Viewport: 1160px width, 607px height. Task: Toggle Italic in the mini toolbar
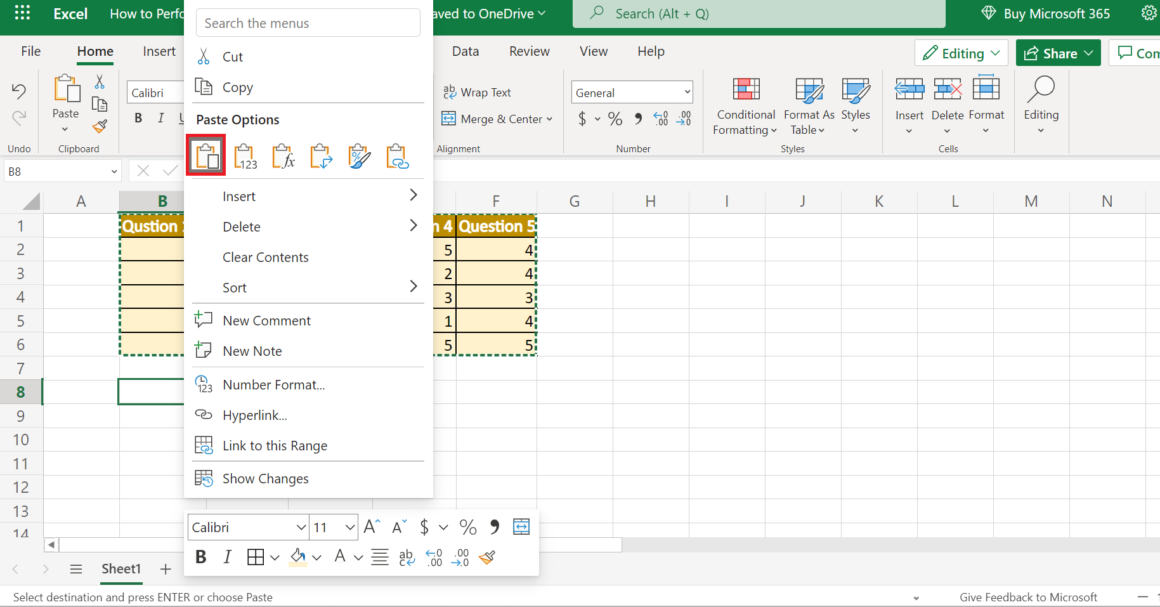227,557
